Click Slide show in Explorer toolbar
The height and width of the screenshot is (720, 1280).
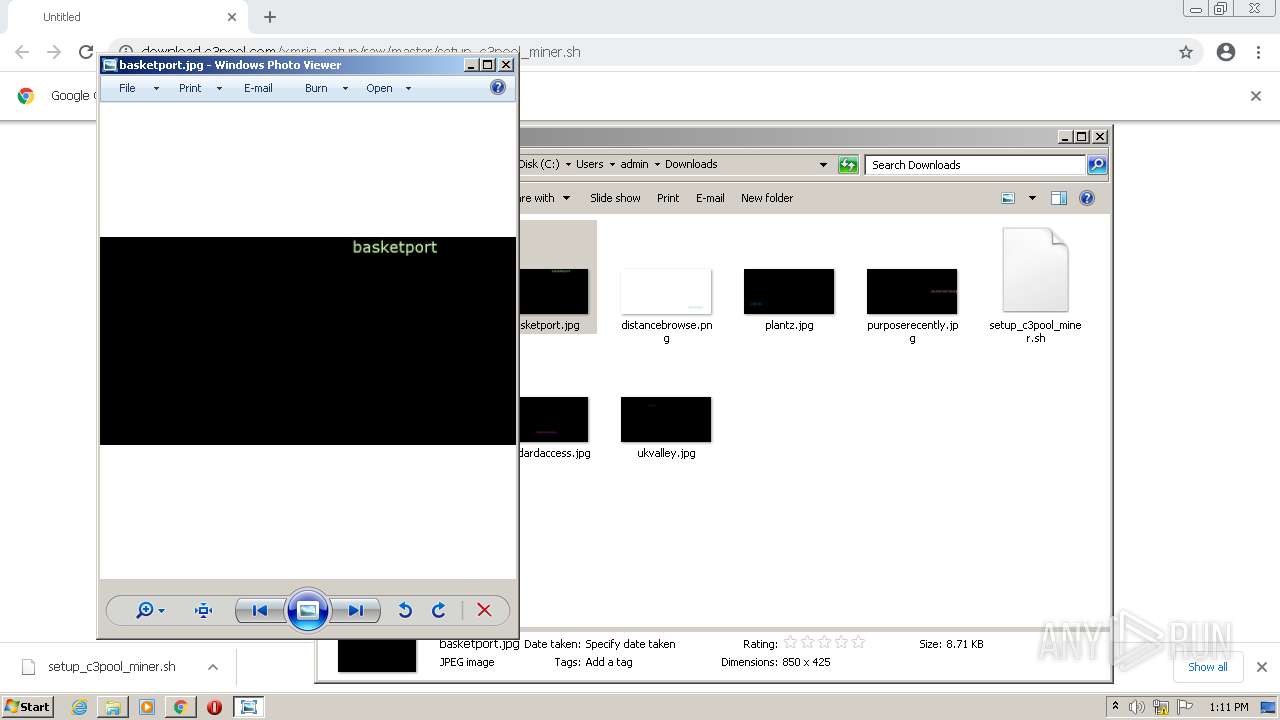click(x=615, y=198)
